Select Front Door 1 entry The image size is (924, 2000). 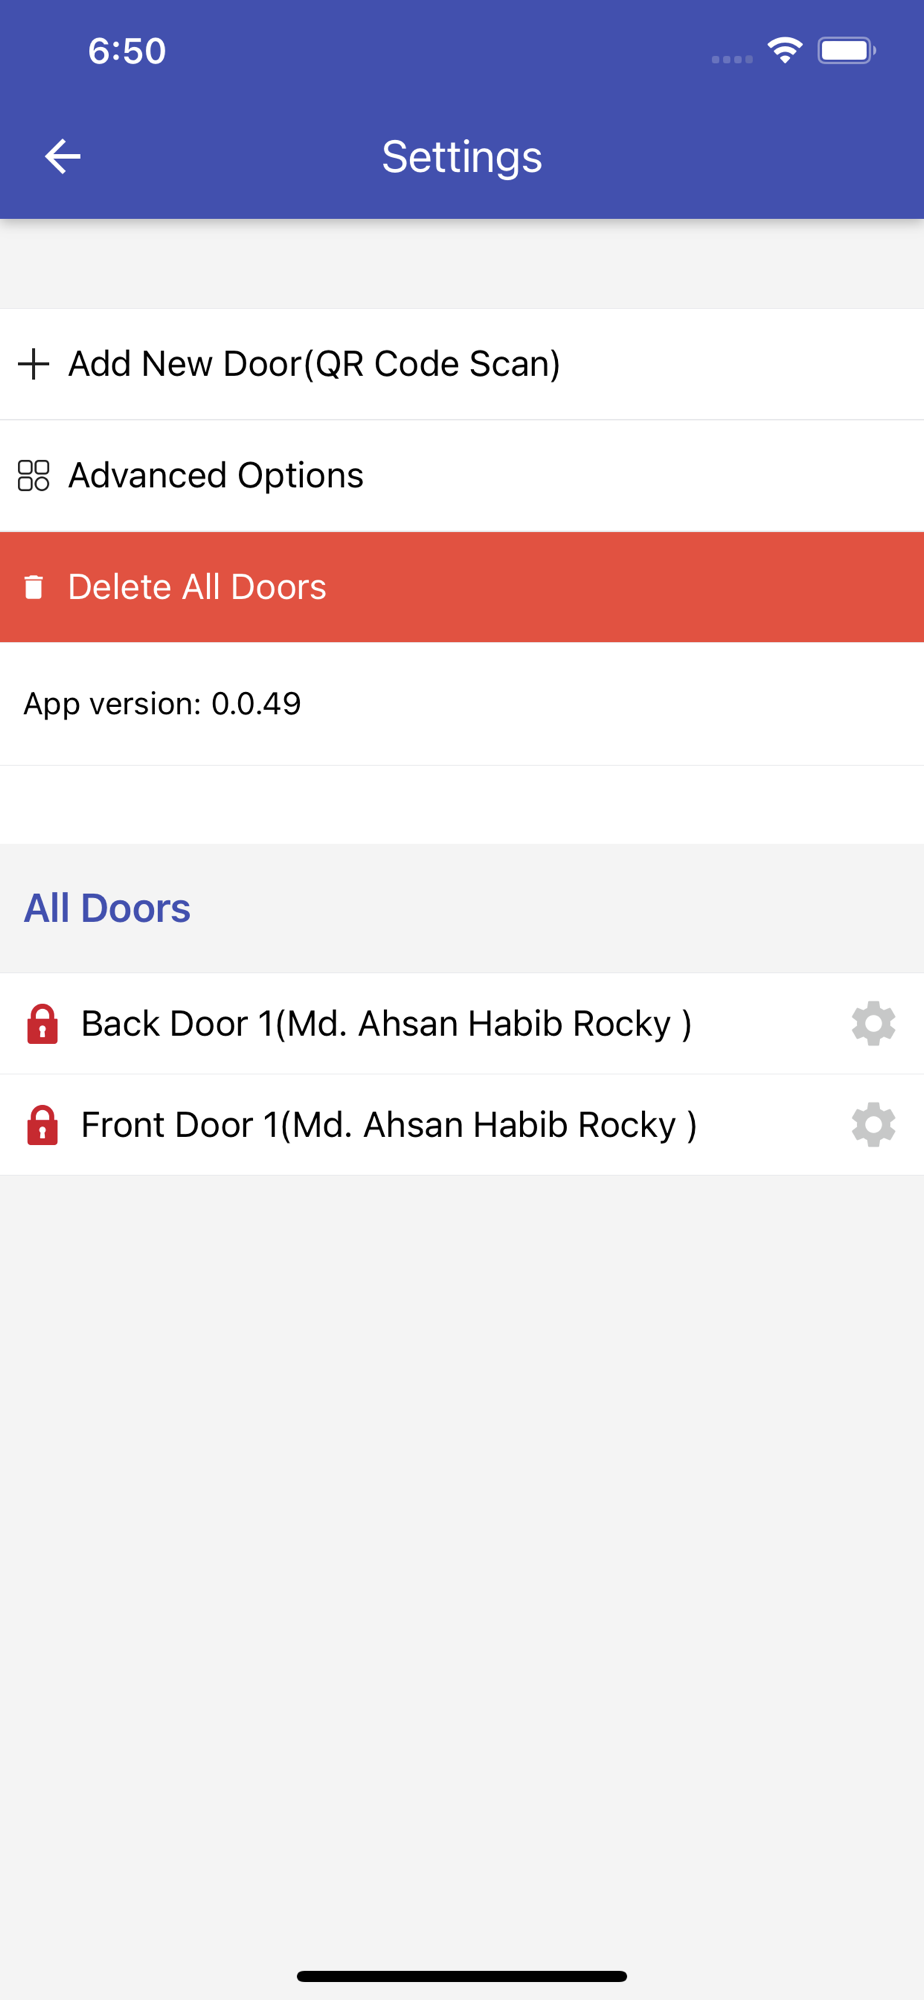coord(462,1125)
